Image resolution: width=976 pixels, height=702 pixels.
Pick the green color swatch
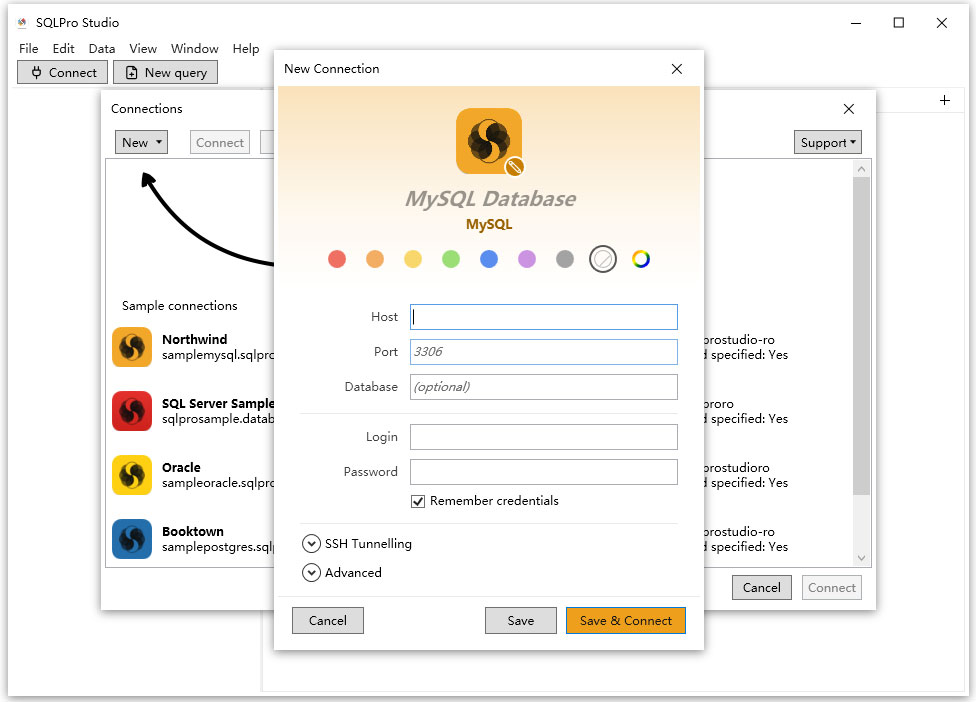(451, 259)
